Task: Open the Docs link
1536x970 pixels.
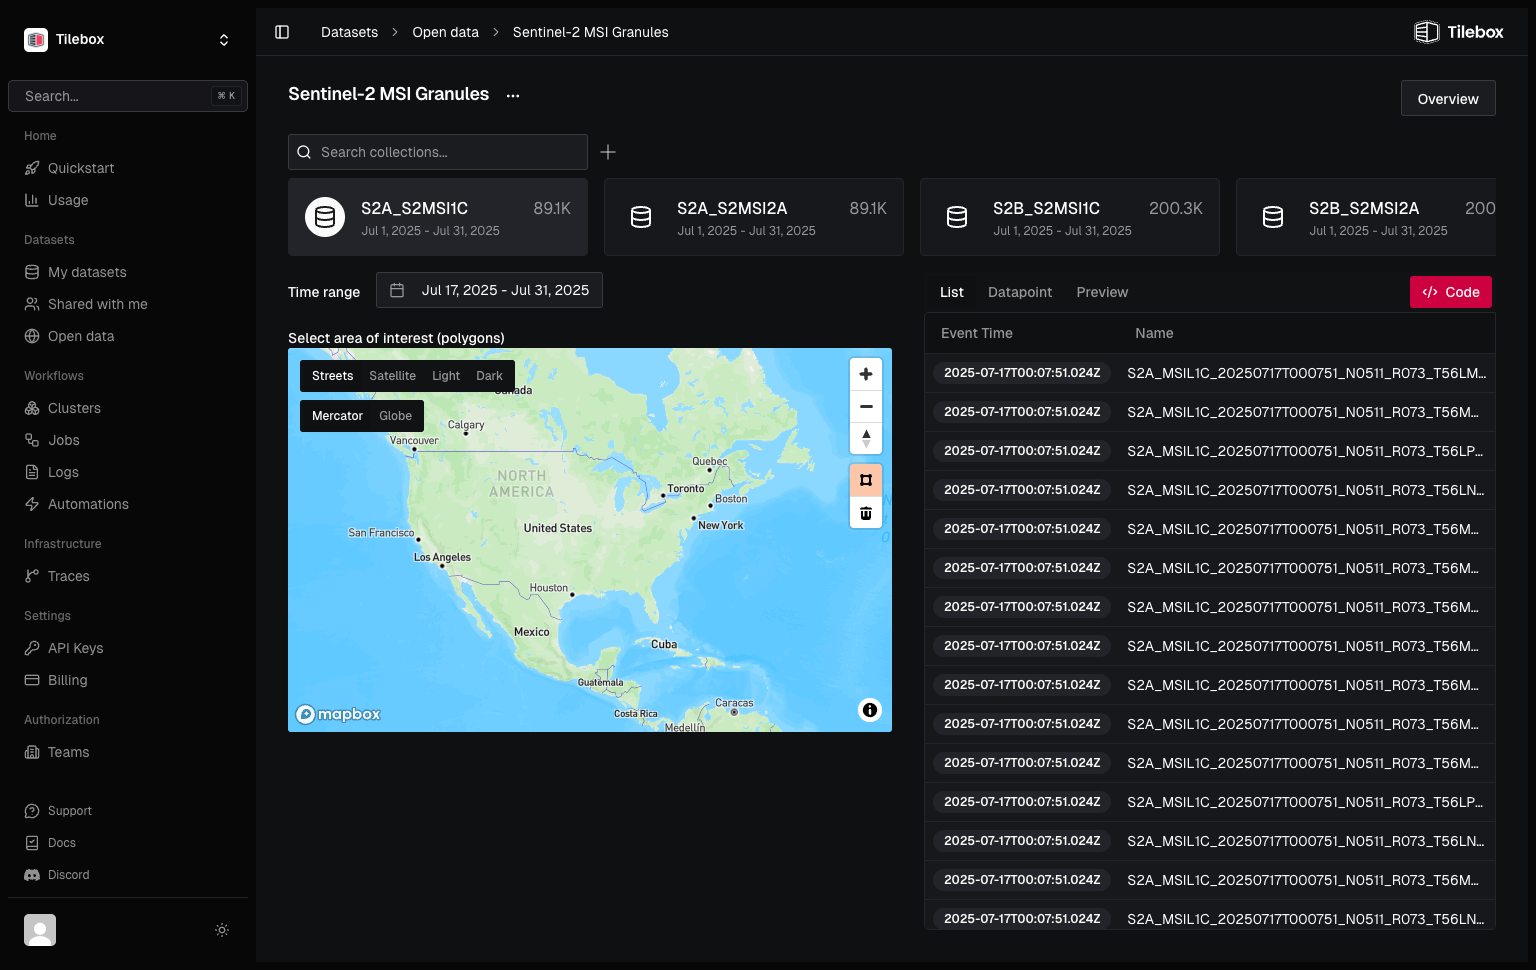Action: point(128,843)
